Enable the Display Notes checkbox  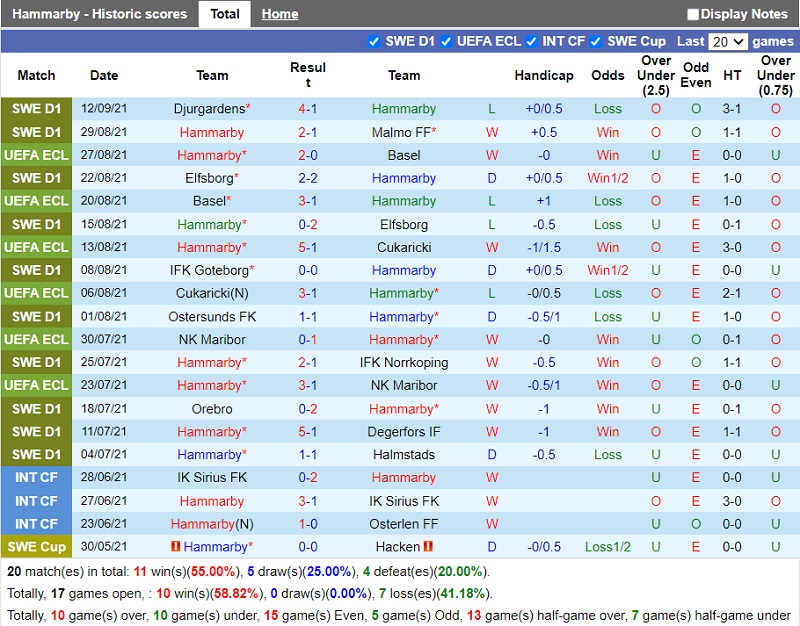(693, 14)
